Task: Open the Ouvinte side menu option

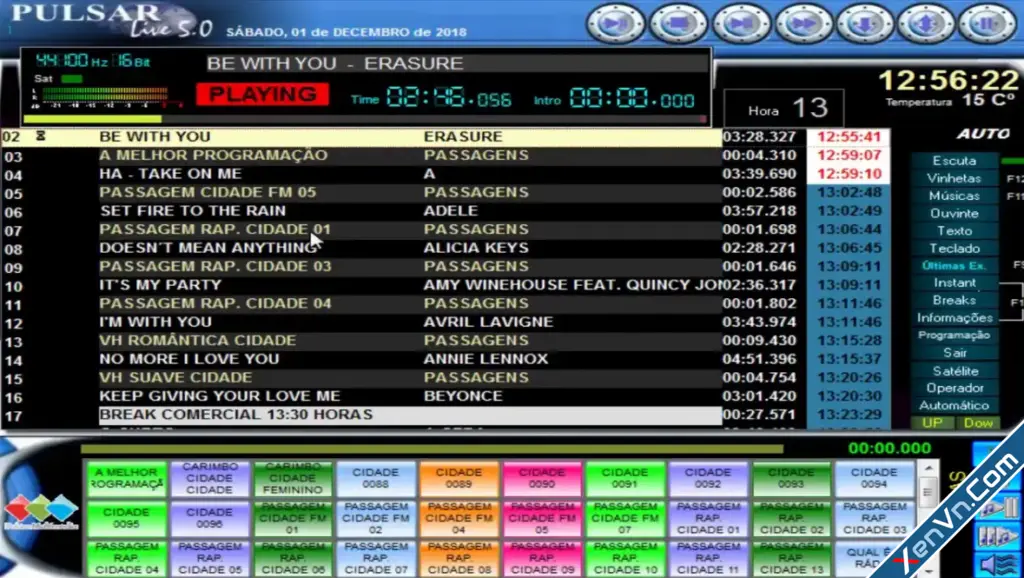Action: (x=954, y=214)
